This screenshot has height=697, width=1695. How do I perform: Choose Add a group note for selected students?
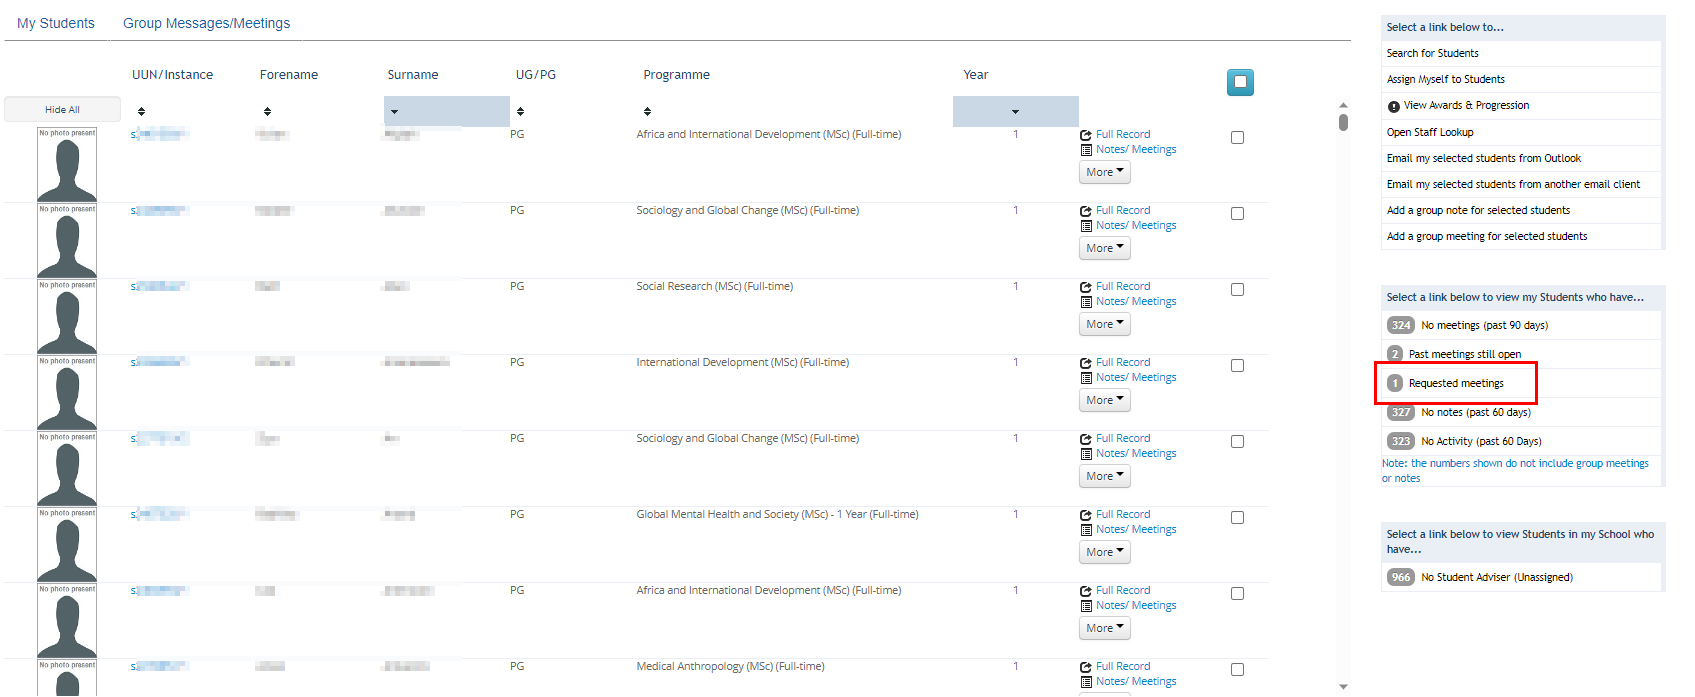[x=1478, y=210]
